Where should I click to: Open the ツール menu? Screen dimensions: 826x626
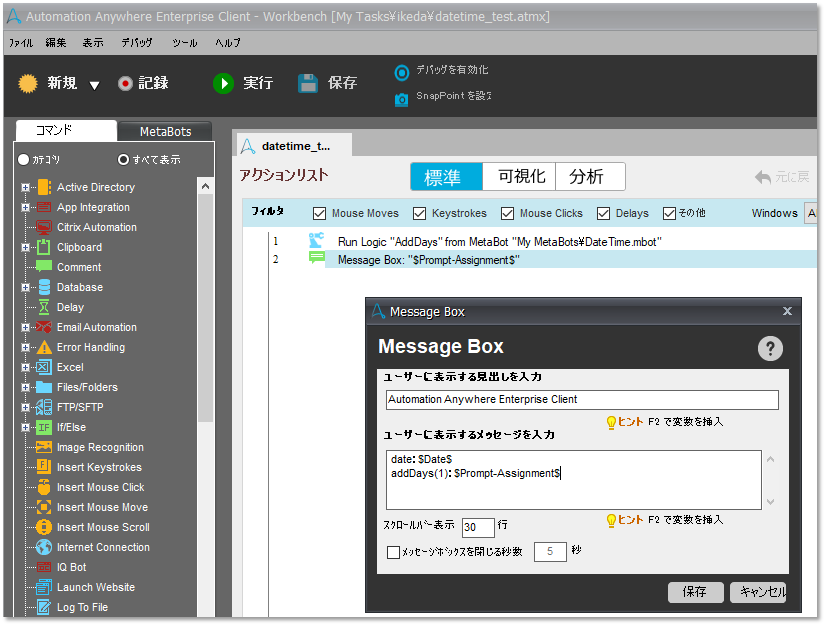click(x=185, y=43)
